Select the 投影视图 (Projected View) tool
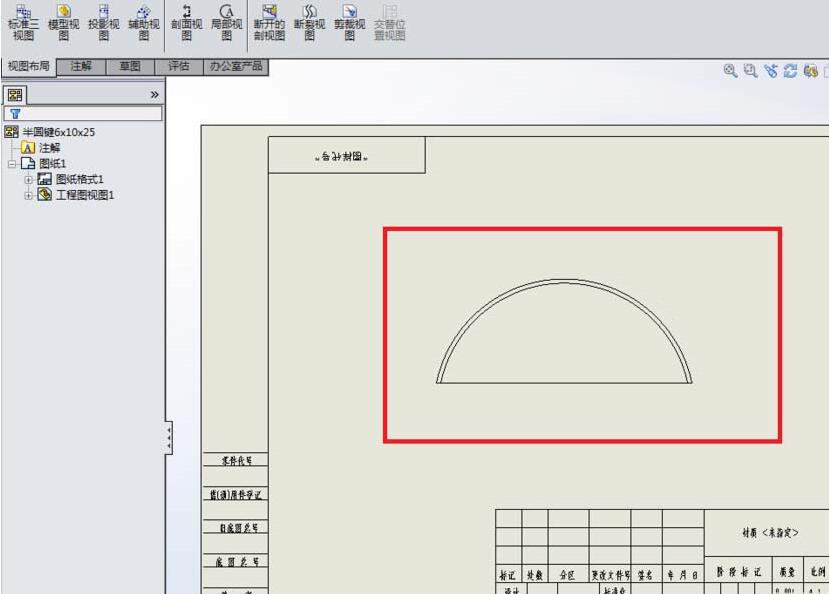 coord(100,22)
